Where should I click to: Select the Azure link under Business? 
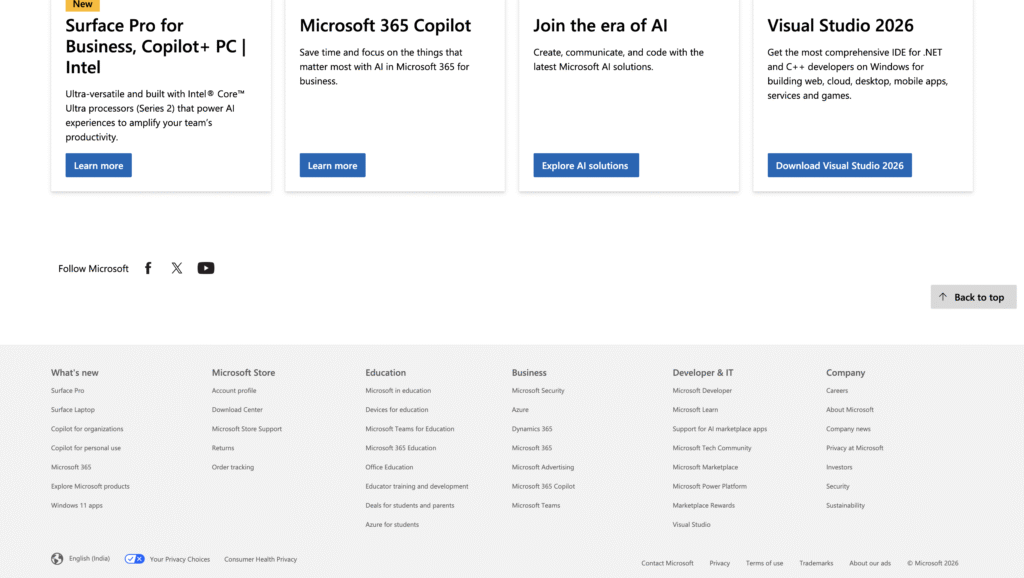[x=520, y=410]
